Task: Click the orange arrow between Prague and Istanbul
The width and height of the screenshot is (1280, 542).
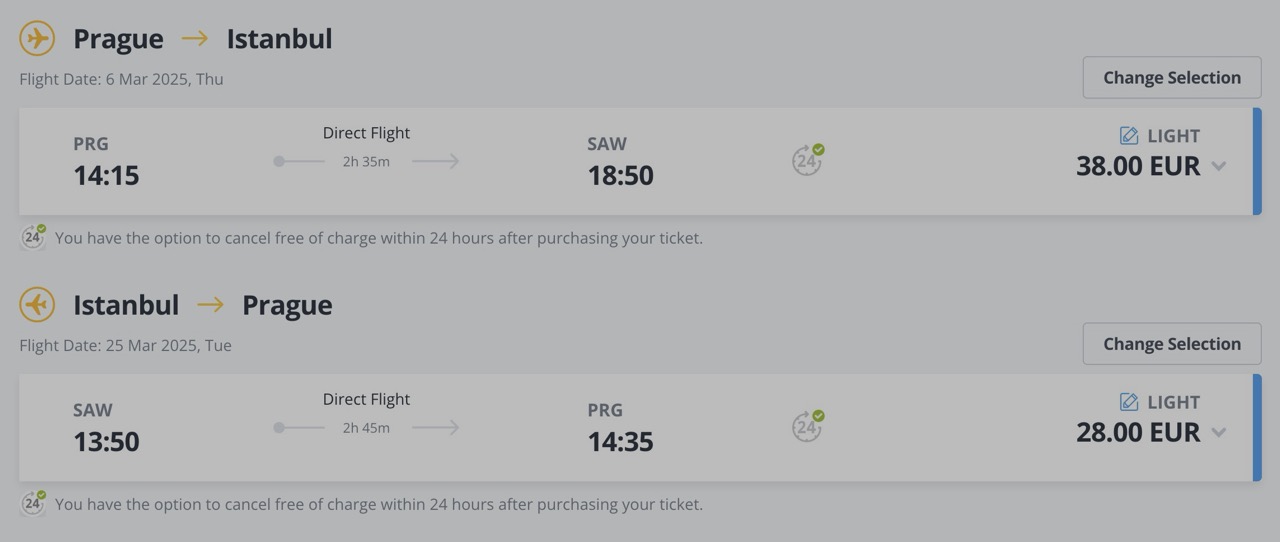Action: [195, 39]
